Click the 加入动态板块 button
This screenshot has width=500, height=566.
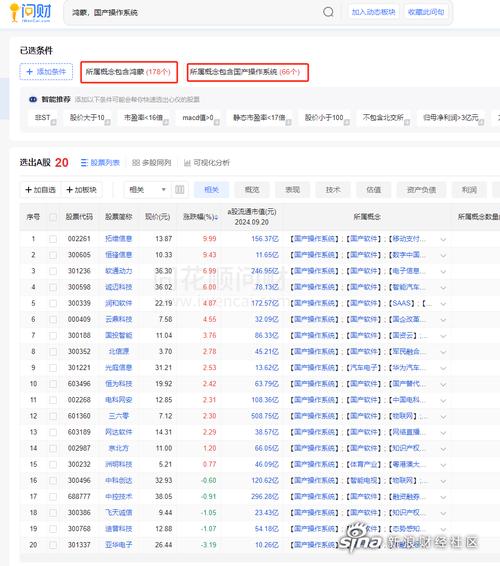(x=374, y=12)
